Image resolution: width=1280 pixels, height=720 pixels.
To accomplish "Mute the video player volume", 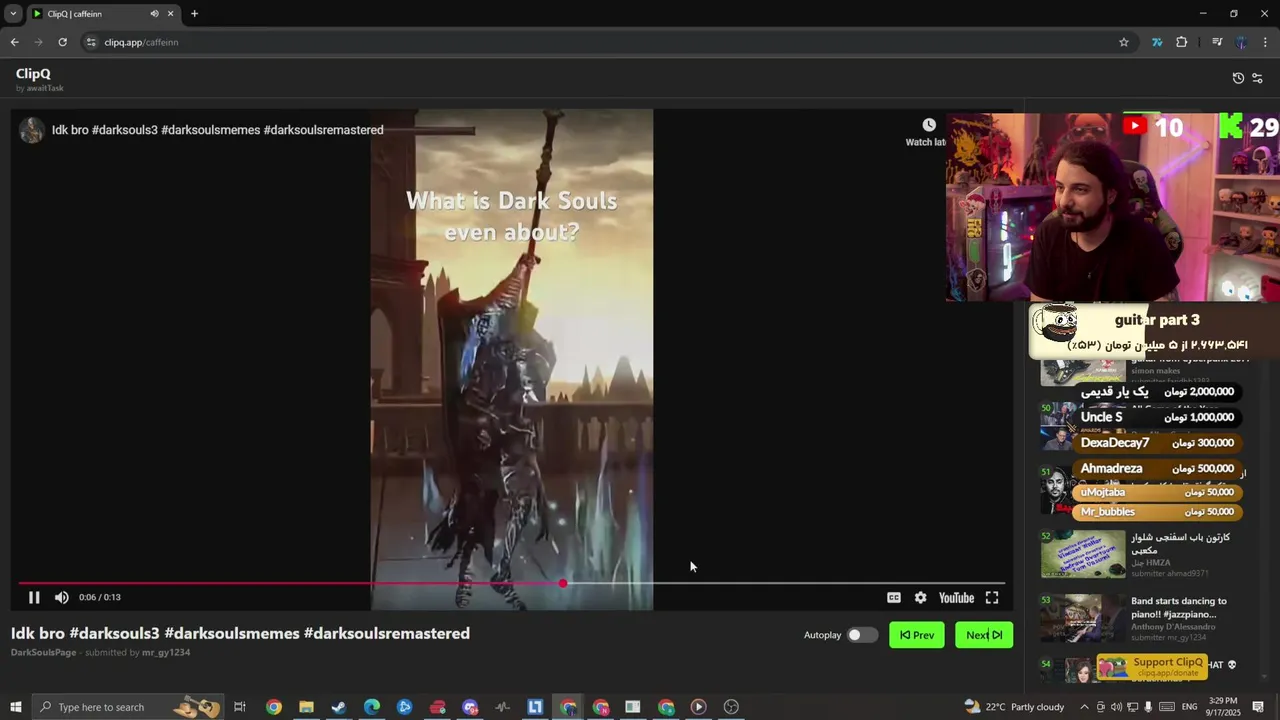I will [x=62, y=597].
